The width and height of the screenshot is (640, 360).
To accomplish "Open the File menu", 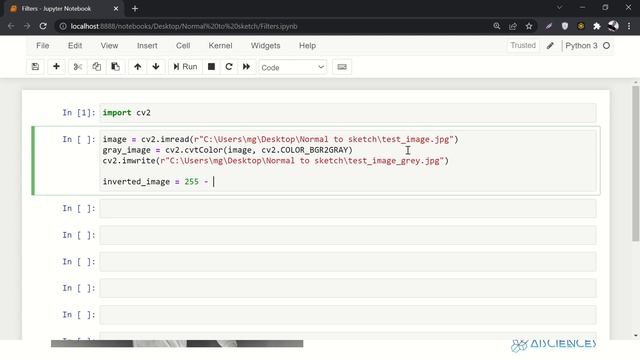I will (x=42, y=46).
